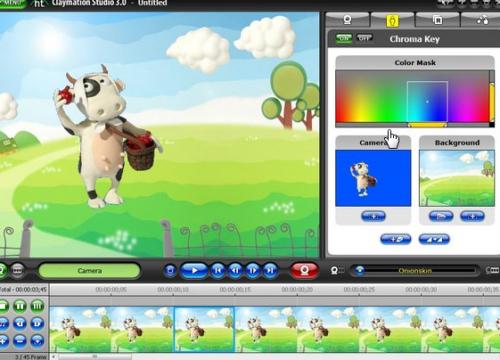Play the animation with the blue play button
The image size is (500, 360).
[194, 270]
